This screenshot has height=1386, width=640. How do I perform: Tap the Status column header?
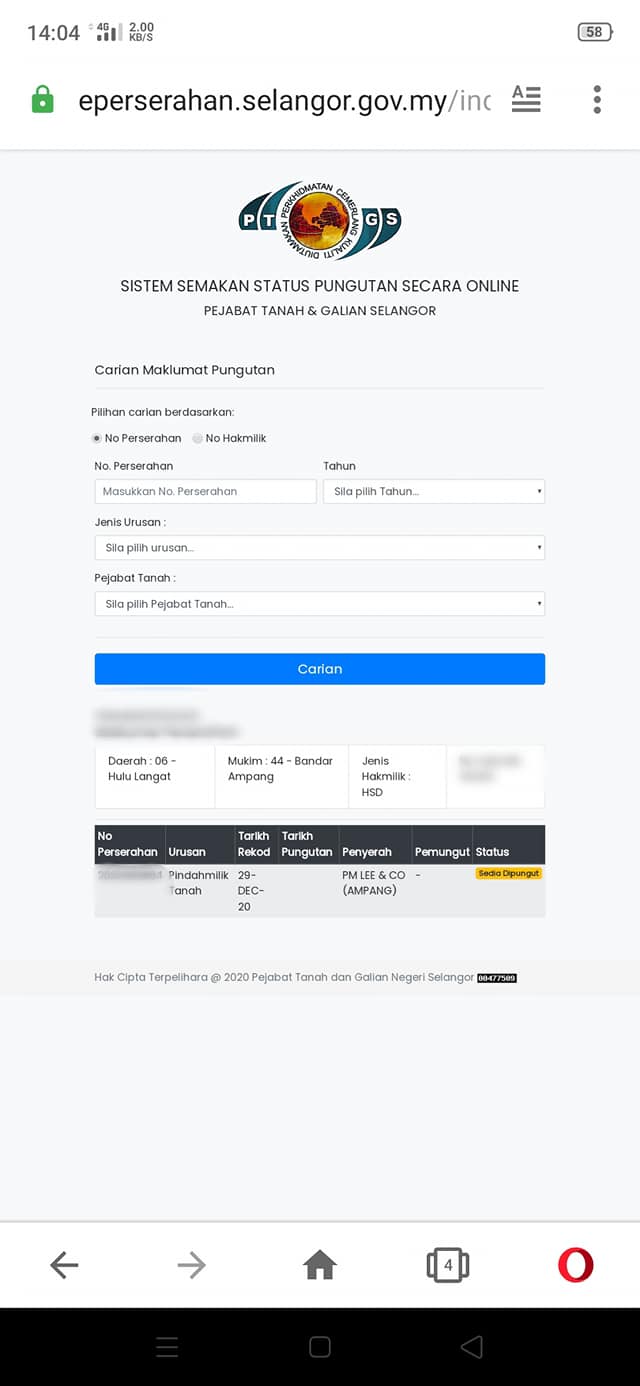493,852
